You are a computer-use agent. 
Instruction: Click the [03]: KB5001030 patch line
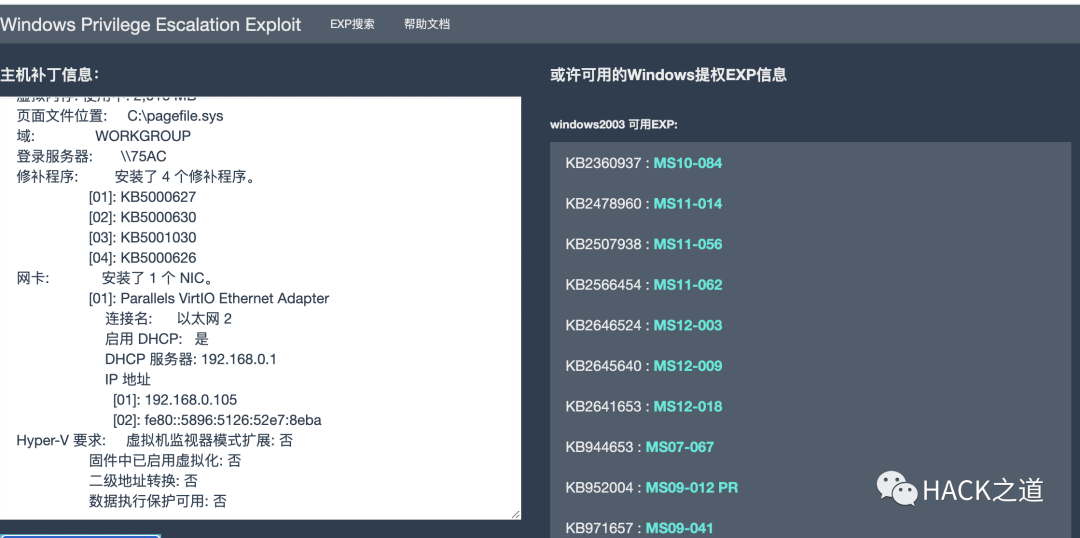[143, 238]
